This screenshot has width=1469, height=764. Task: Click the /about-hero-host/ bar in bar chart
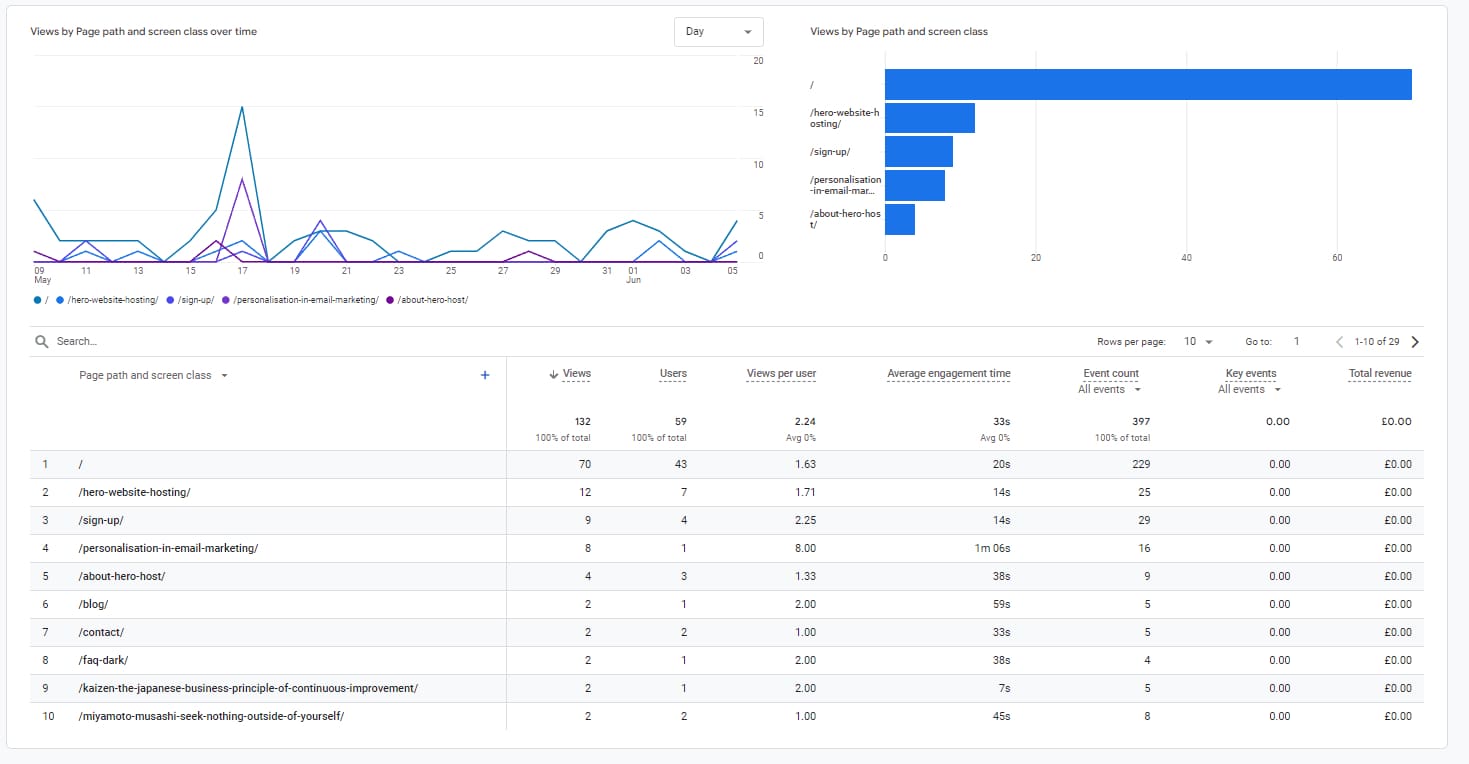coord(900,220)
